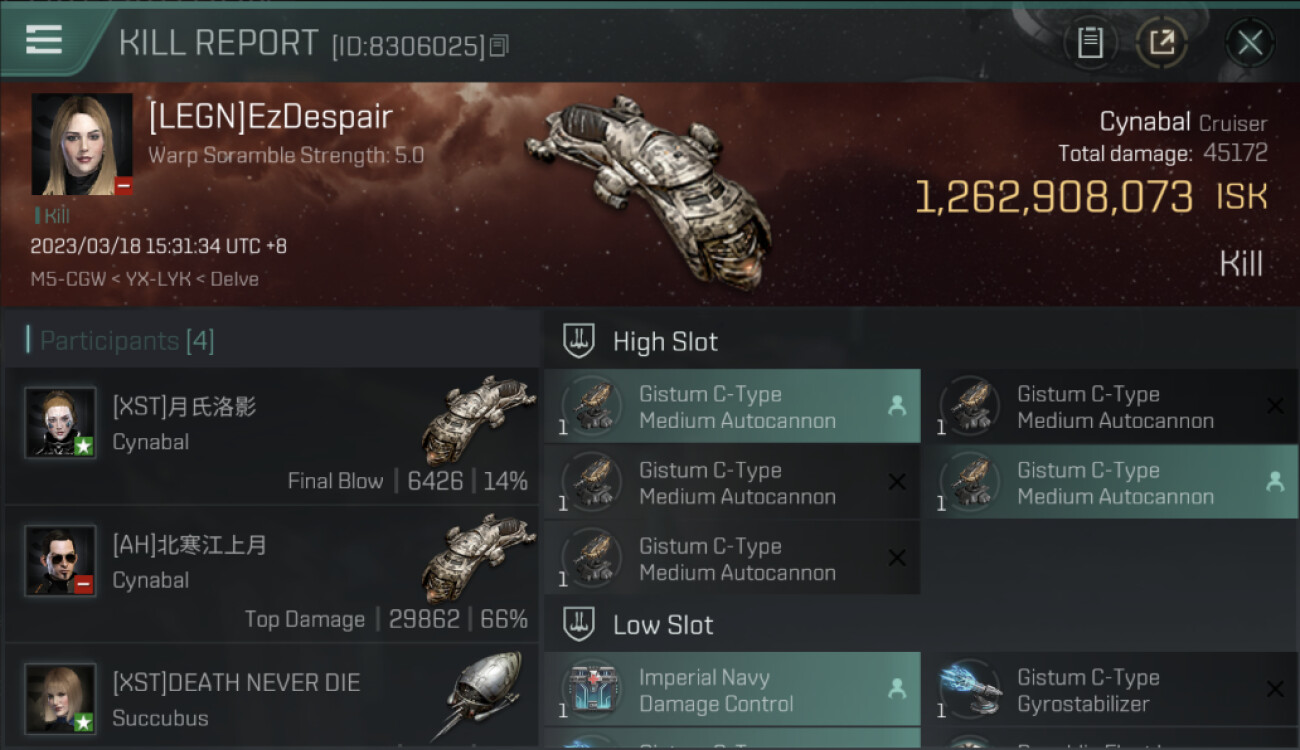Select participant 月氏洛影 portrait
The image size is (1300, 750).
point(61,423)
